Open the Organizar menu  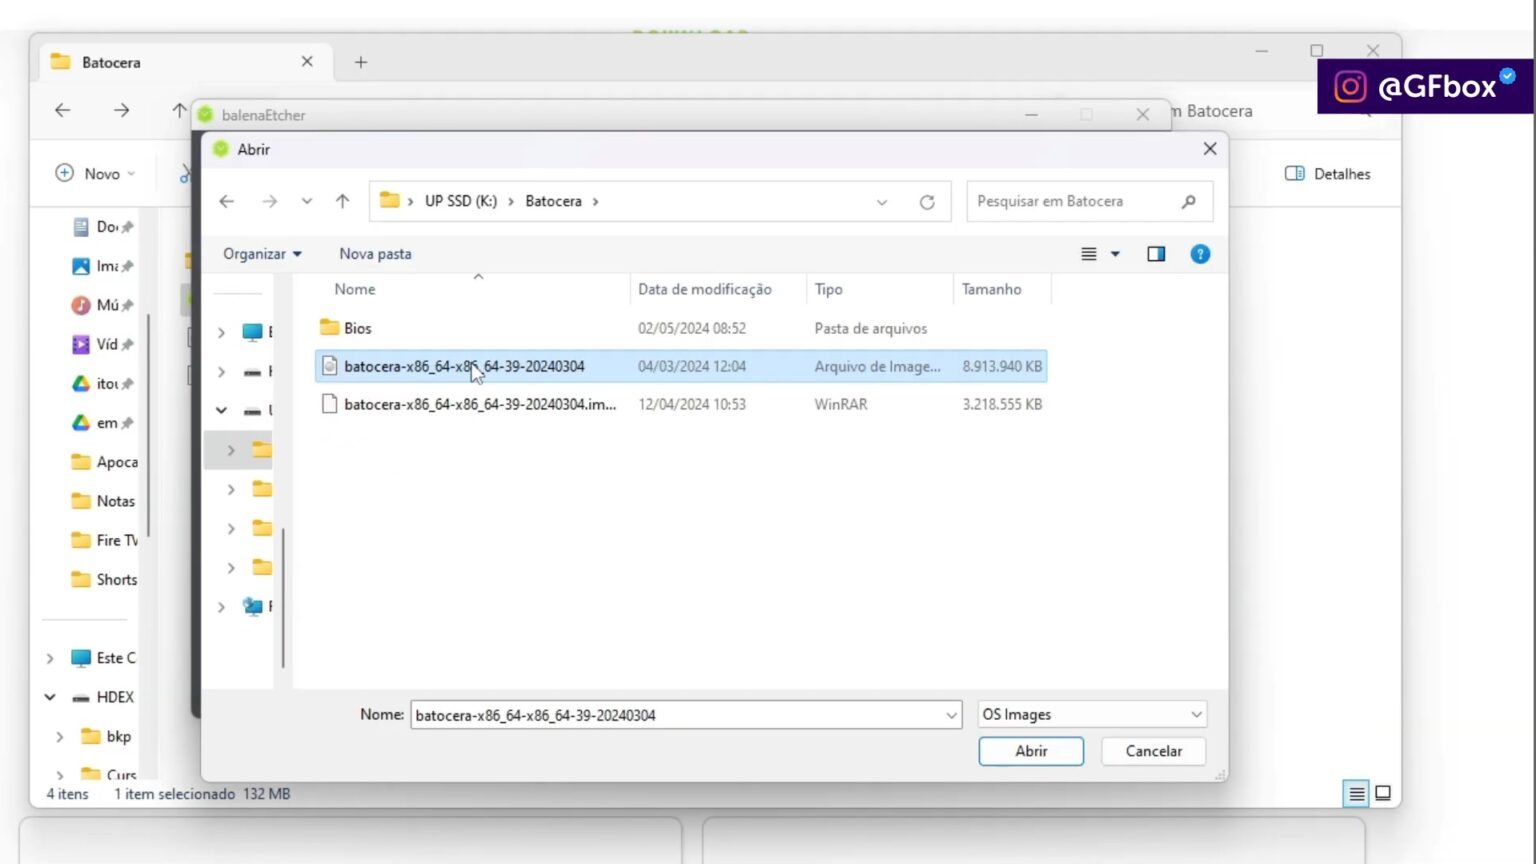(261, 253)
